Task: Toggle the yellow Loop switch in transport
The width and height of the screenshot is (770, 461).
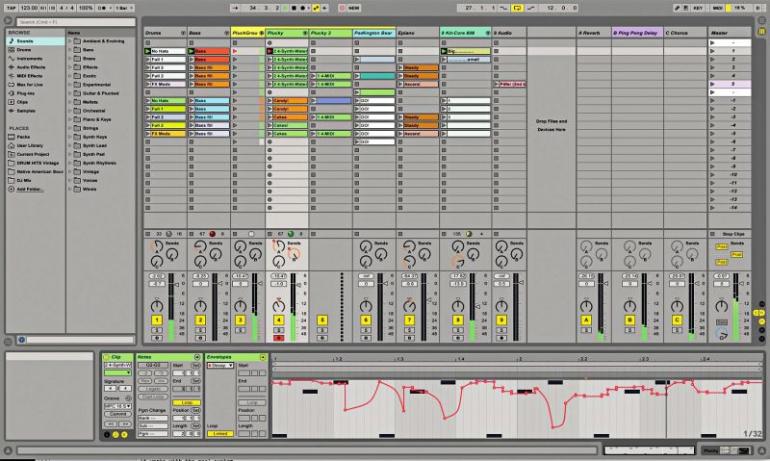Action: click(x=517, y=8)
